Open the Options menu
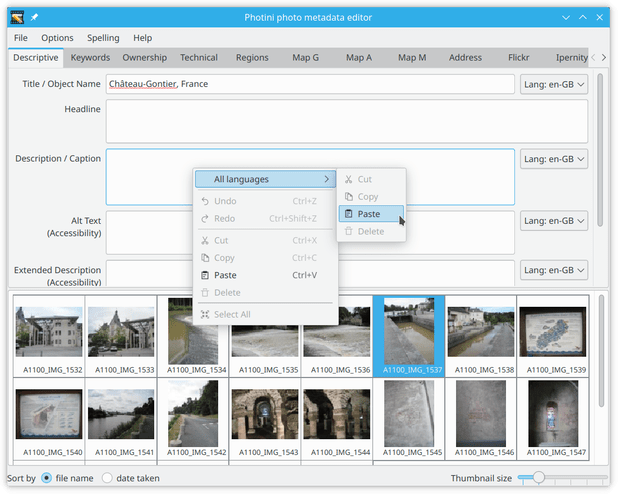The image size is (618, 494). point(57,38)
